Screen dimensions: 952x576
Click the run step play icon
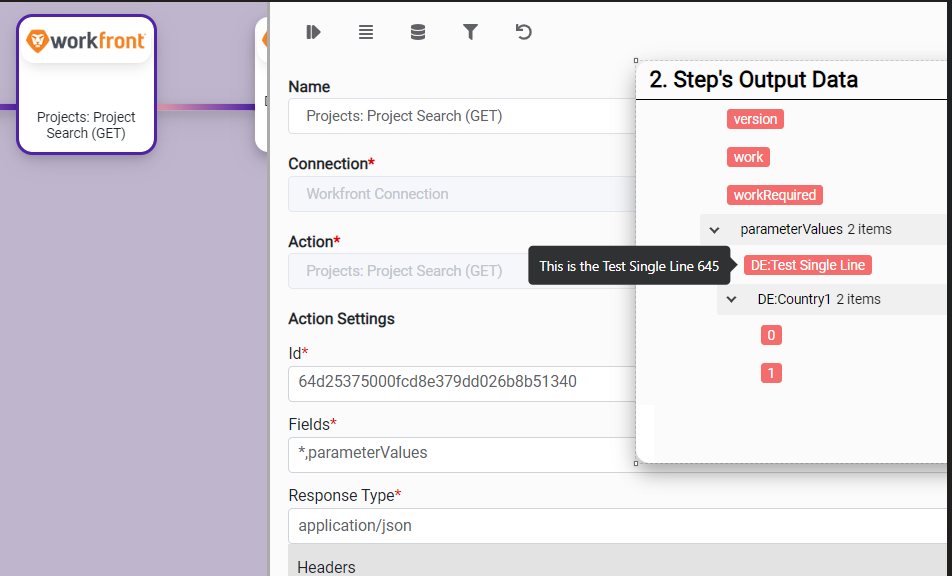pos(313,32)
